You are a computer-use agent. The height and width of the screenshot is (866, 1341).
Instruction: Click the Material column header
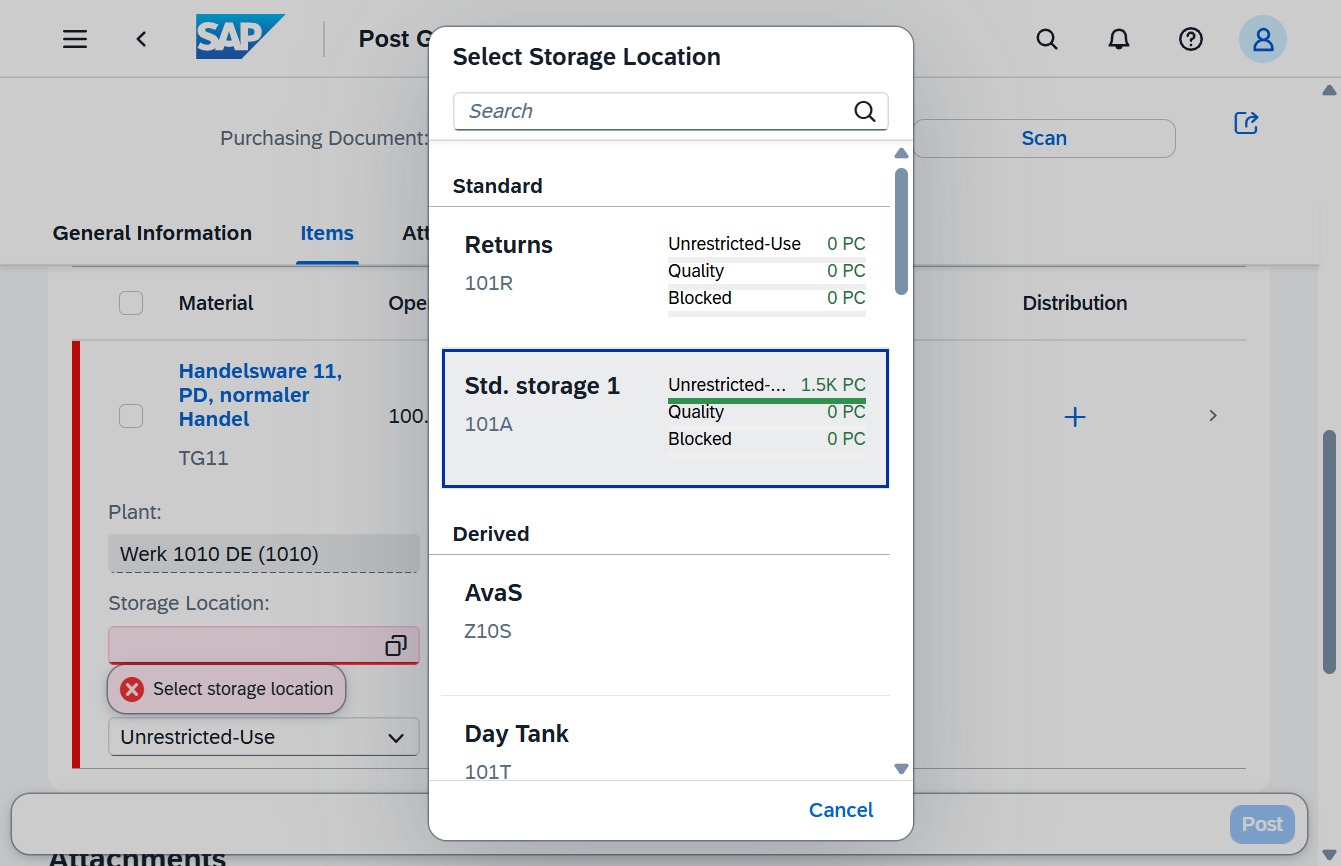click(216, 303)
